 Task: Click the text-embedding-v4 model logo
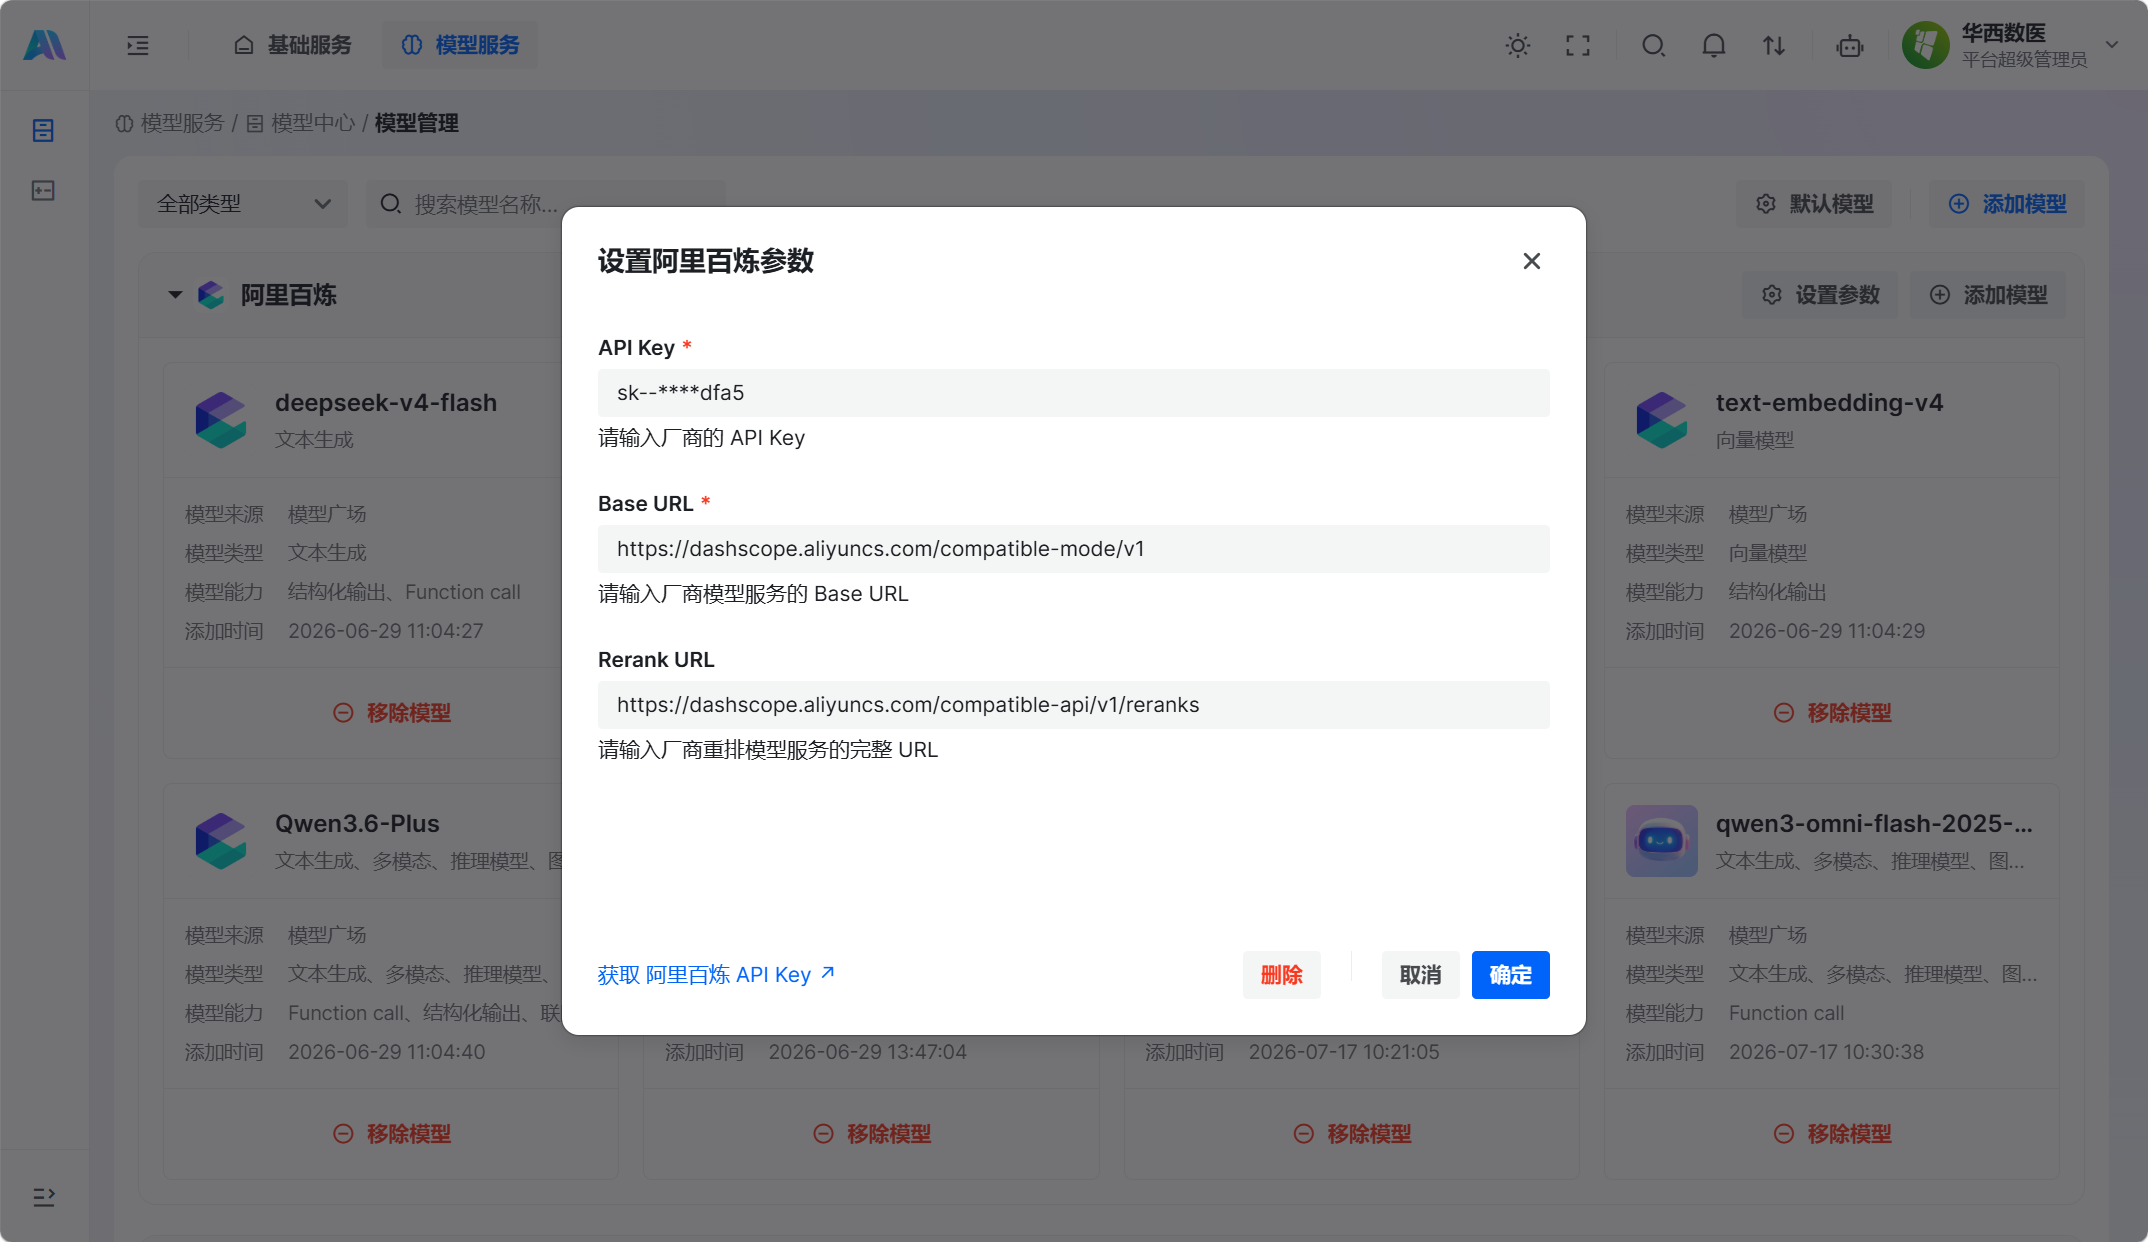pyautogui.click(x=1662, y=420)
